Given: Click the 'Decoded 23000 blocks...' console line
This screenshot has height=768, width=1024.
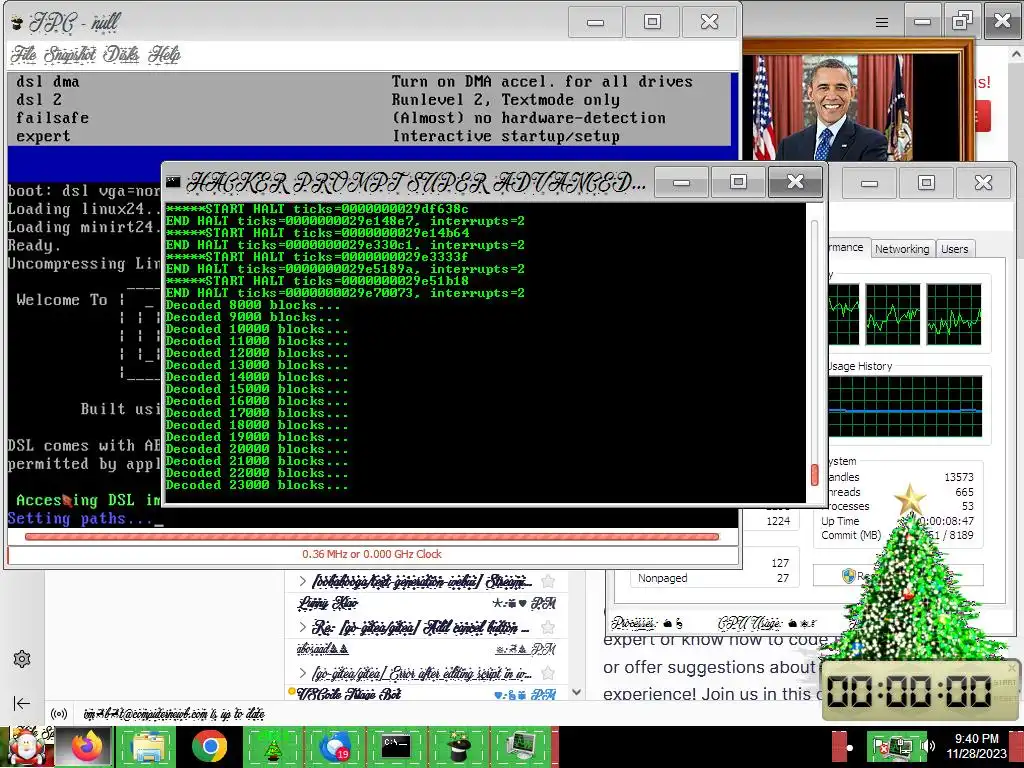Looking at the screenshot, I should coord(256,485).
